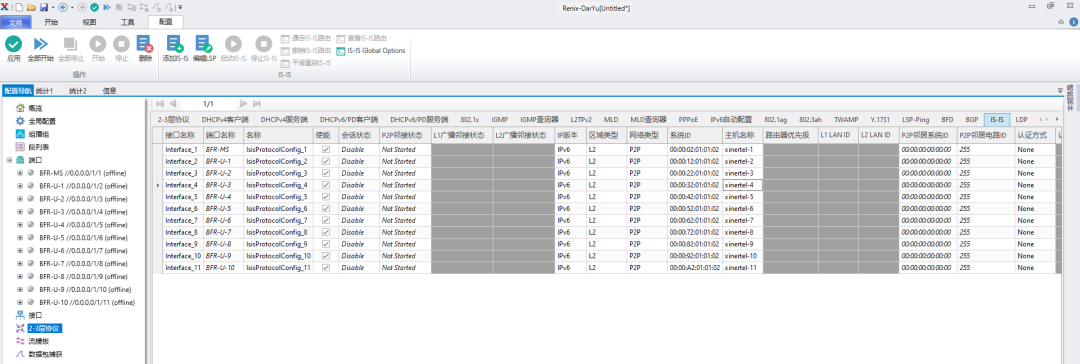This screenshot has height=364, width=1080.
Task: Toggle enable checkbox for IsisProtocolConfig_8
Action: click(326, 232)
